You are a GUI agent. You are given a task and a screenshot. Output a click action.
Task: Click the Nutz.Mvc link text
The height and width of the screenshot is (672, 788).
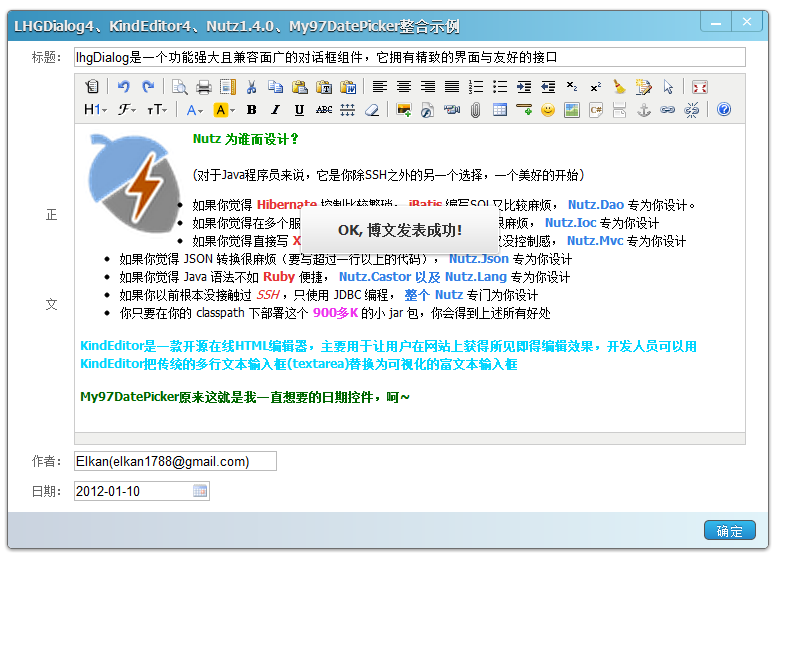coord(595,241)
